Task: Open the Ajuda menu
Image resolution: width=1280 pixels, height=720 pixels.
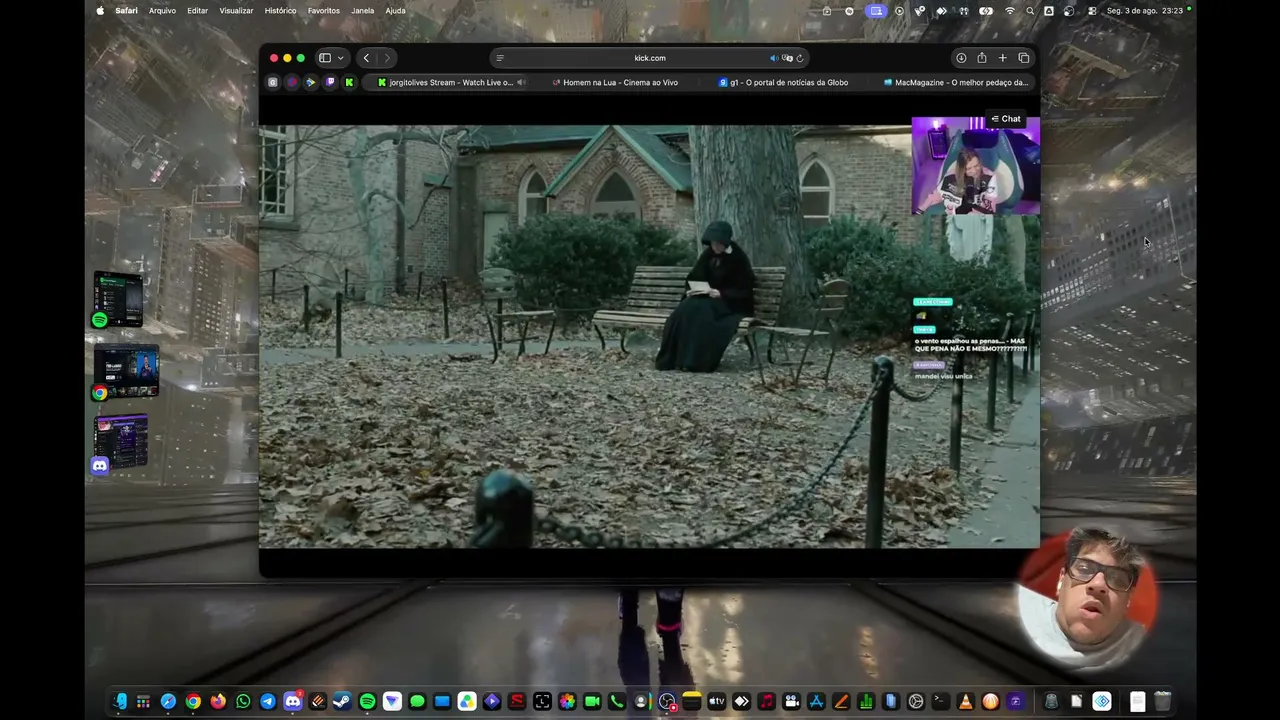Action: (x=396, y=11)
